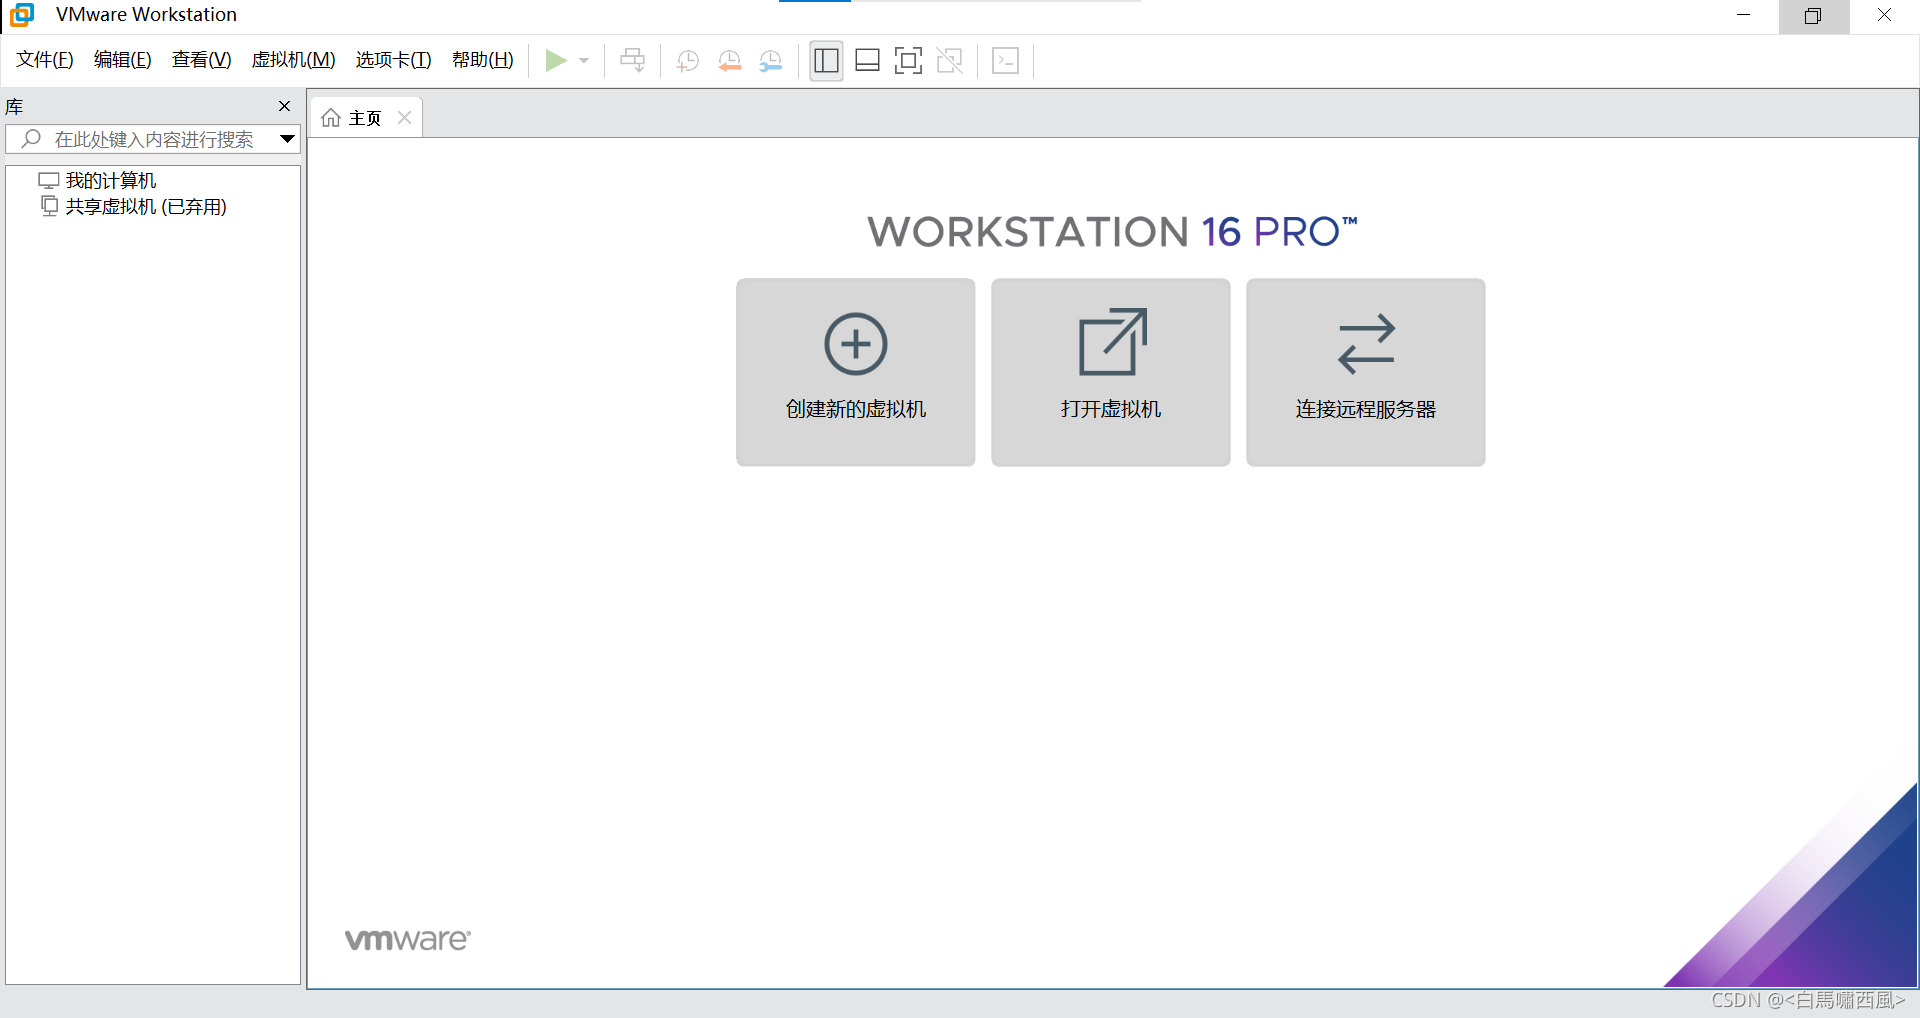Open Snapshot Manager toolbar icon
The image size is (1920, 1018).
(771, 61)
